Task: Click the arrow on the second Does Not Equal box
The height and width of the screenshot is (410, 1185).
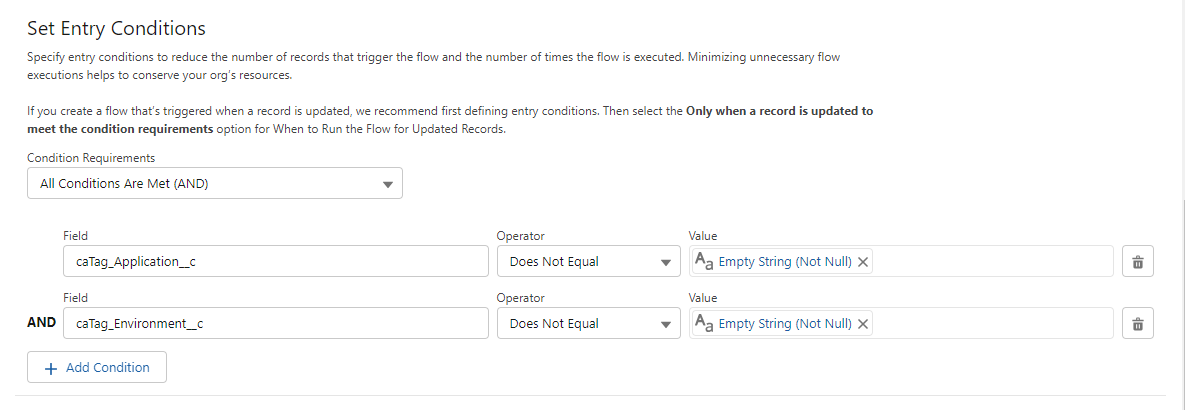Action: 666,325
